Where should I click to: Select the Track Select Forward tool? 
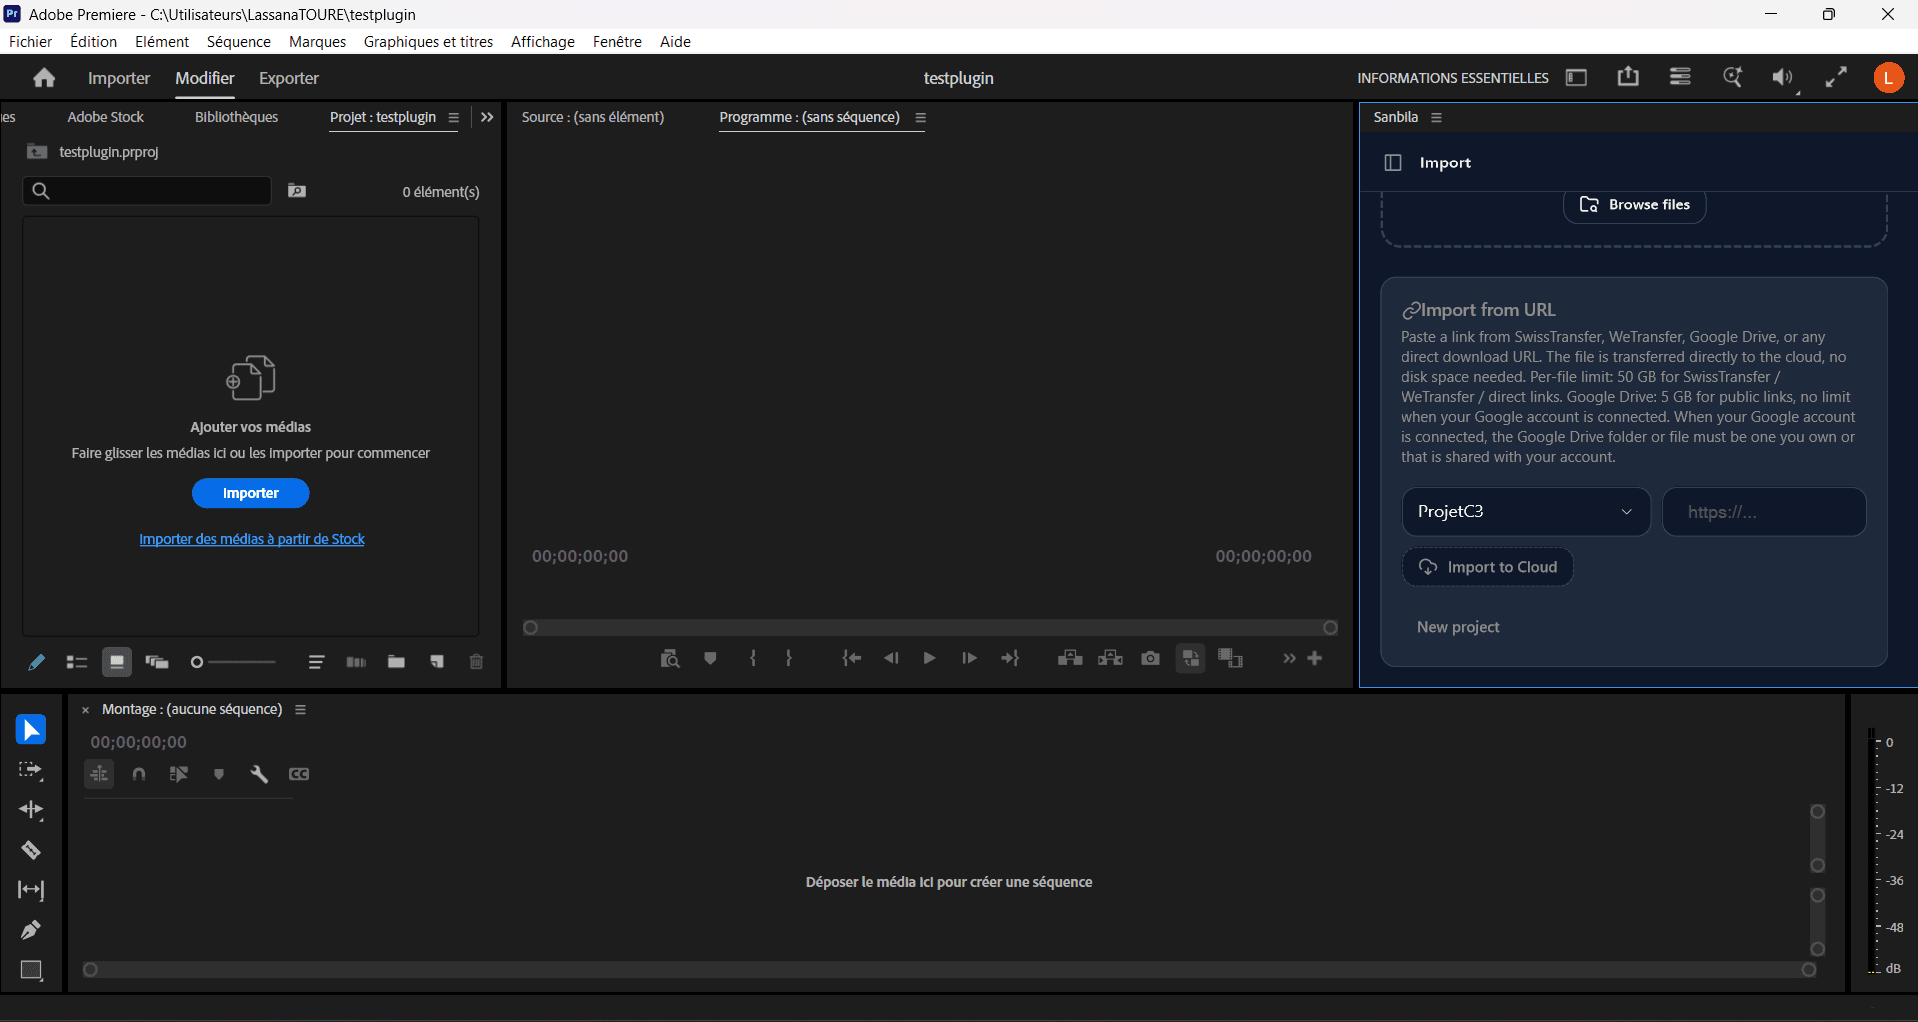[31, 770]
